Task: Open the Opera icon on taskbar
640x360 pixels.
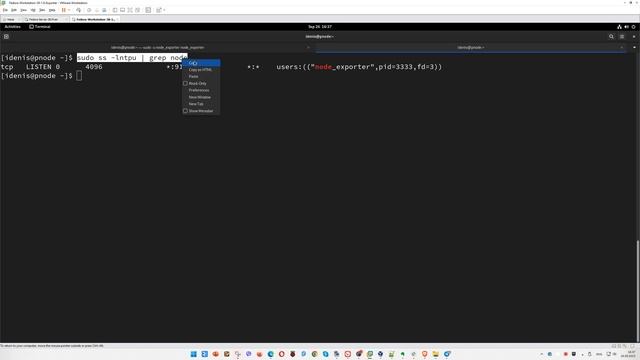Action: [x=281, y=354]
